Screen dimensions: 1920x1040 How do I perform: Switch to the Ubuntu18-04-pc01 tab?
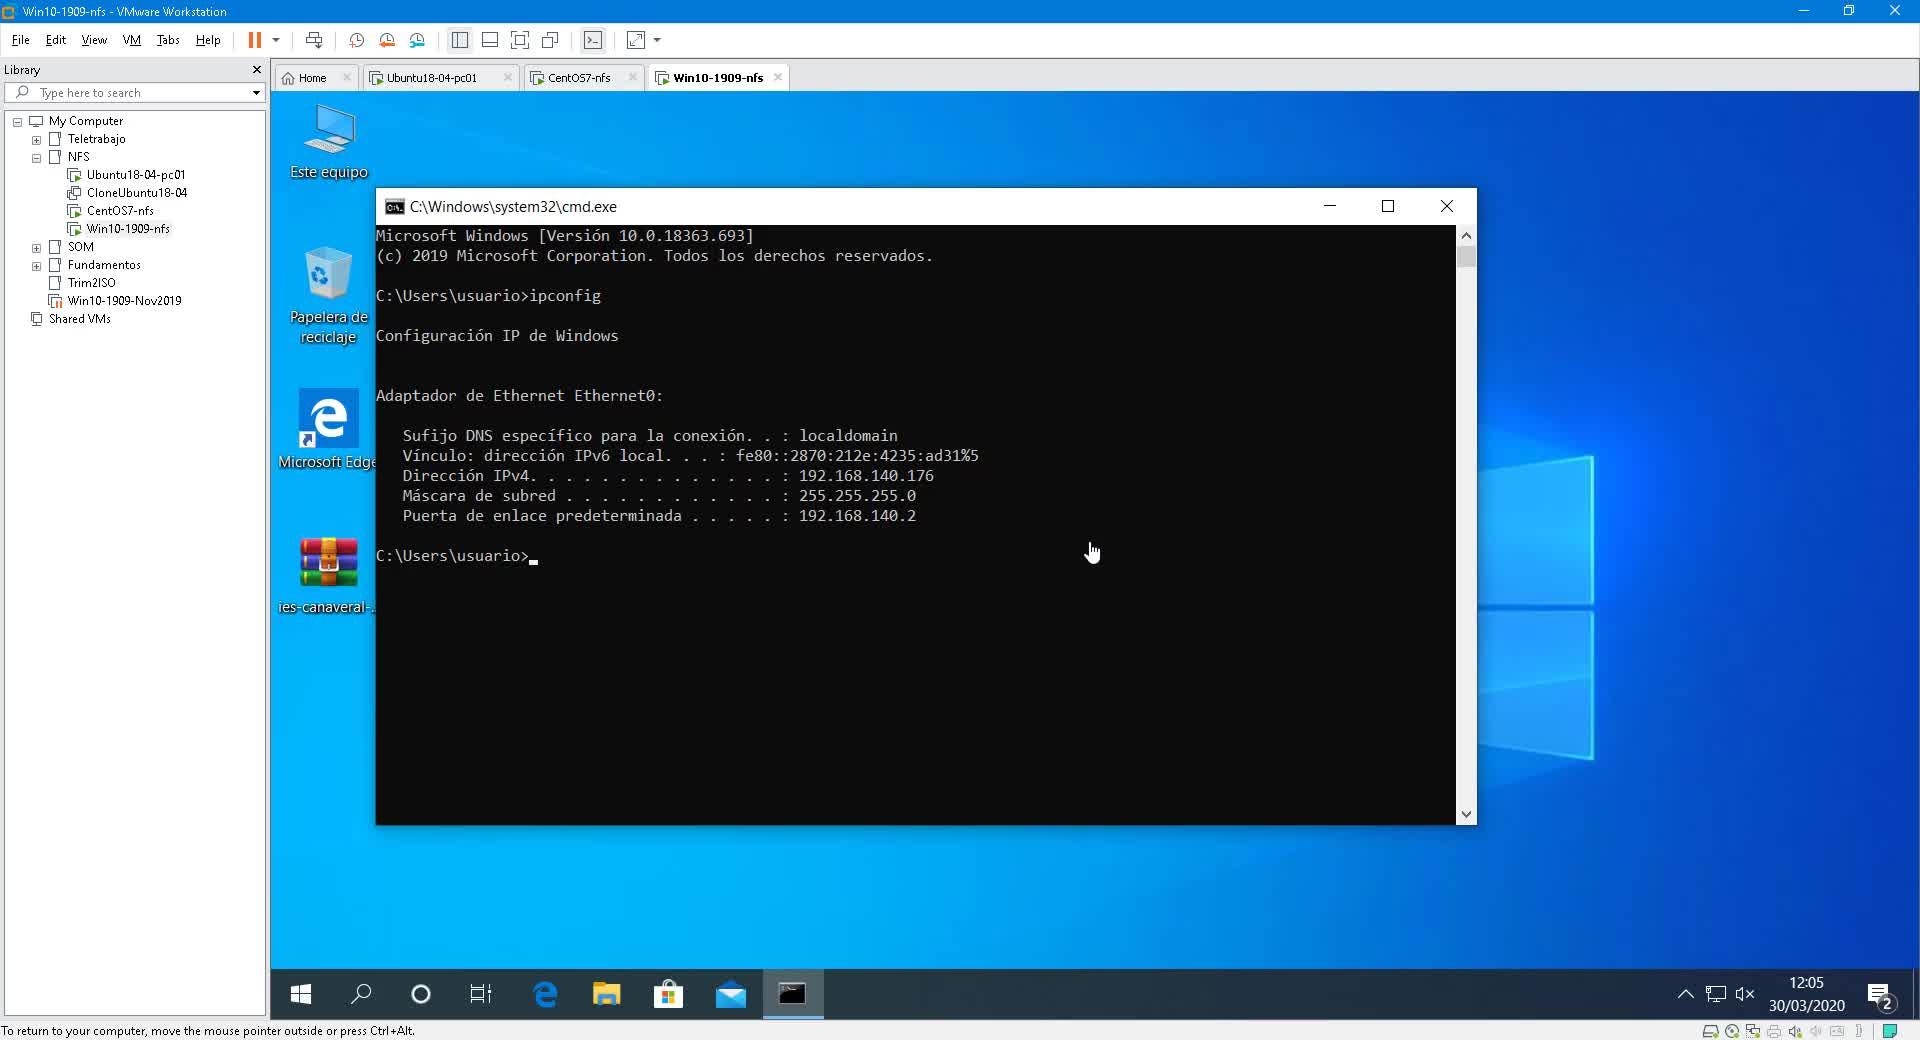click(432, 77)
